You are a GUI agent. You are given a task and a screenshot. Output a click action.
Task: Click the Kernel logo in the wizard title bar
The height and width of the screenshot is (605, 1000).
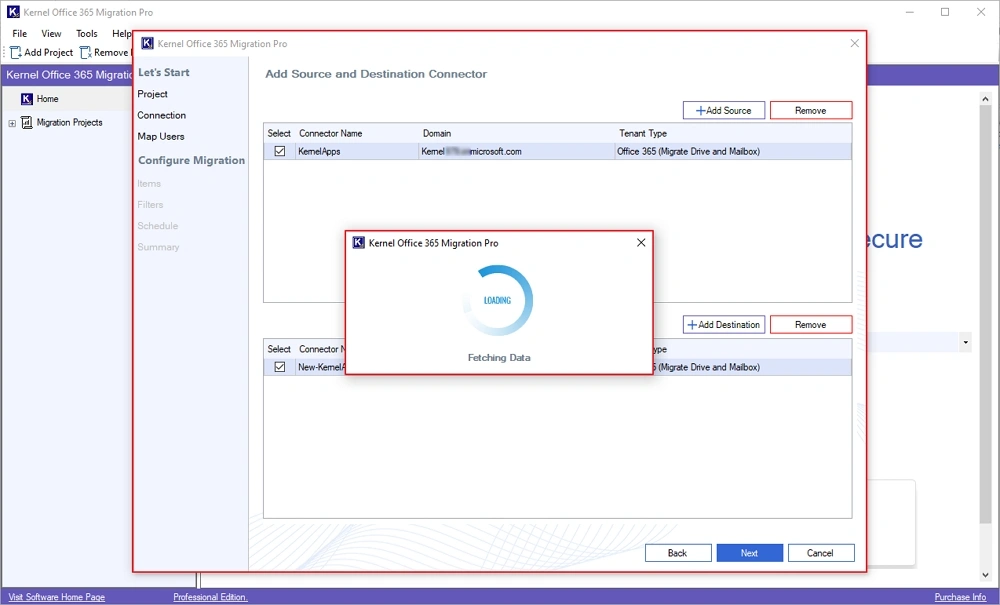tap(148, 44)
